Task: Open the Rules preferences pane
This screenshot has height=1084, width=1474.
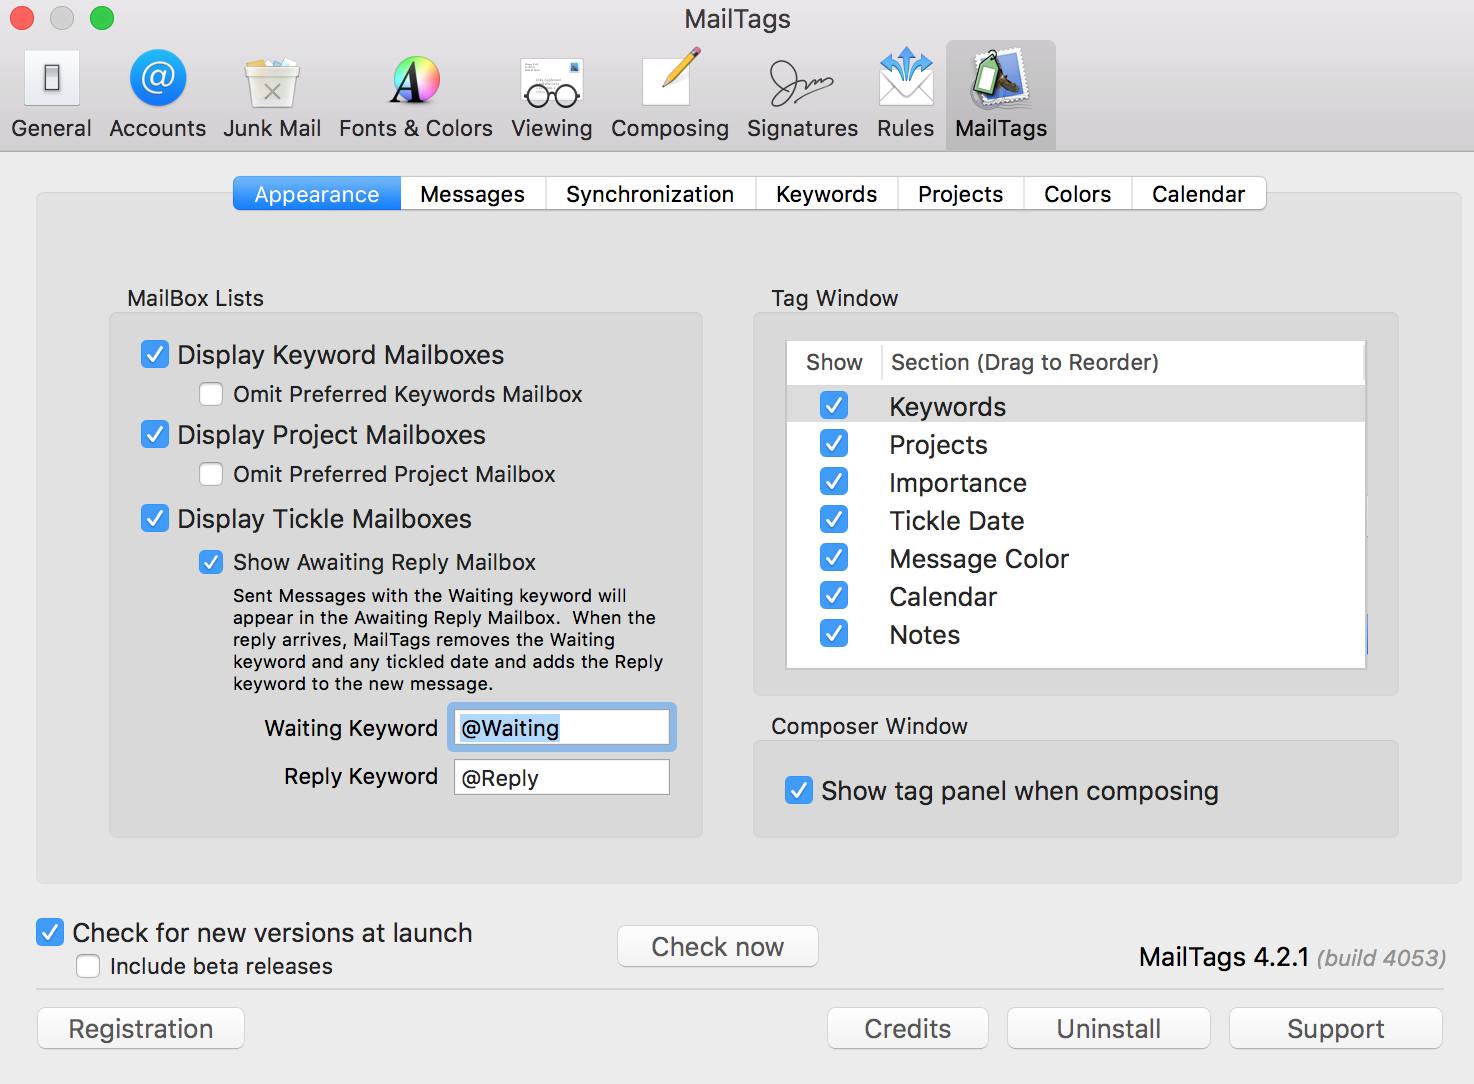Action: tap(906, 96)
